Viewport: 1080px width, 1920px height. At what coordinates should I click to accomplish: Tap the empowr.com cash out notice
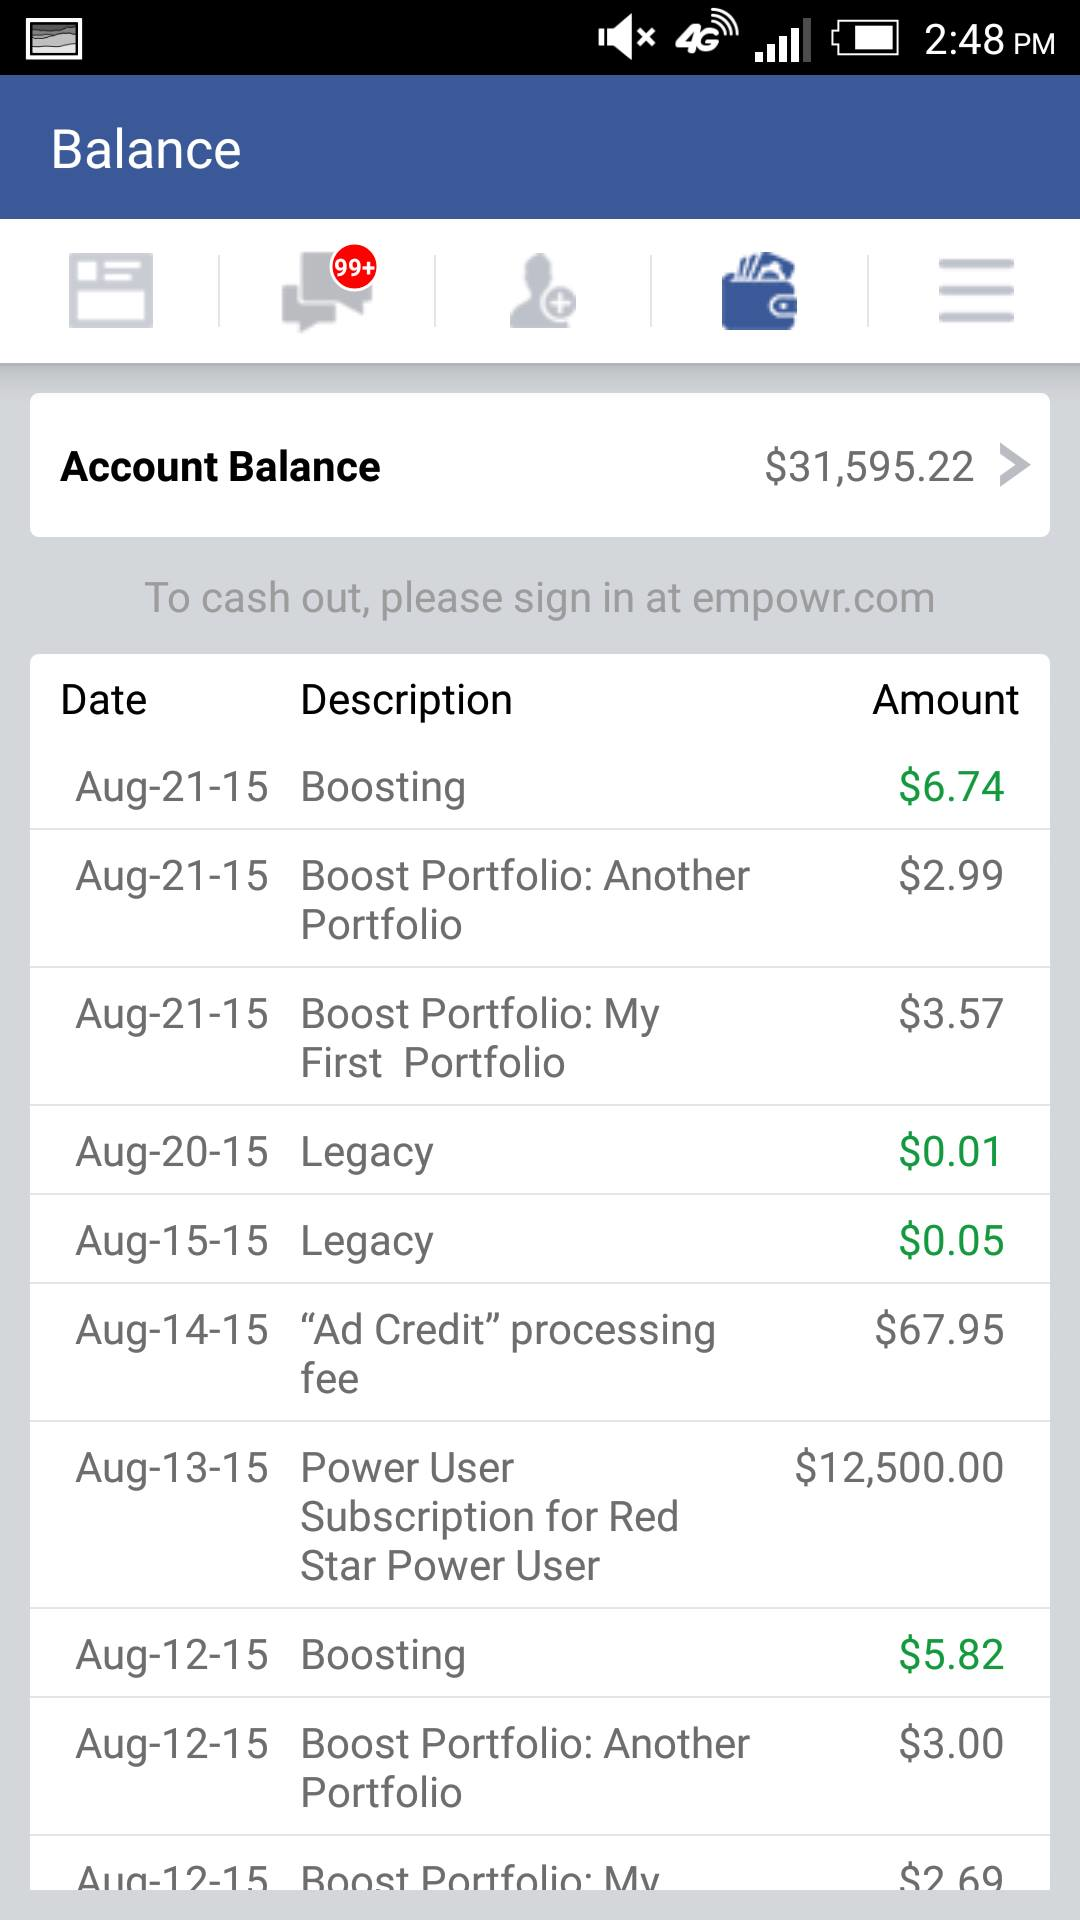point(540,598)
